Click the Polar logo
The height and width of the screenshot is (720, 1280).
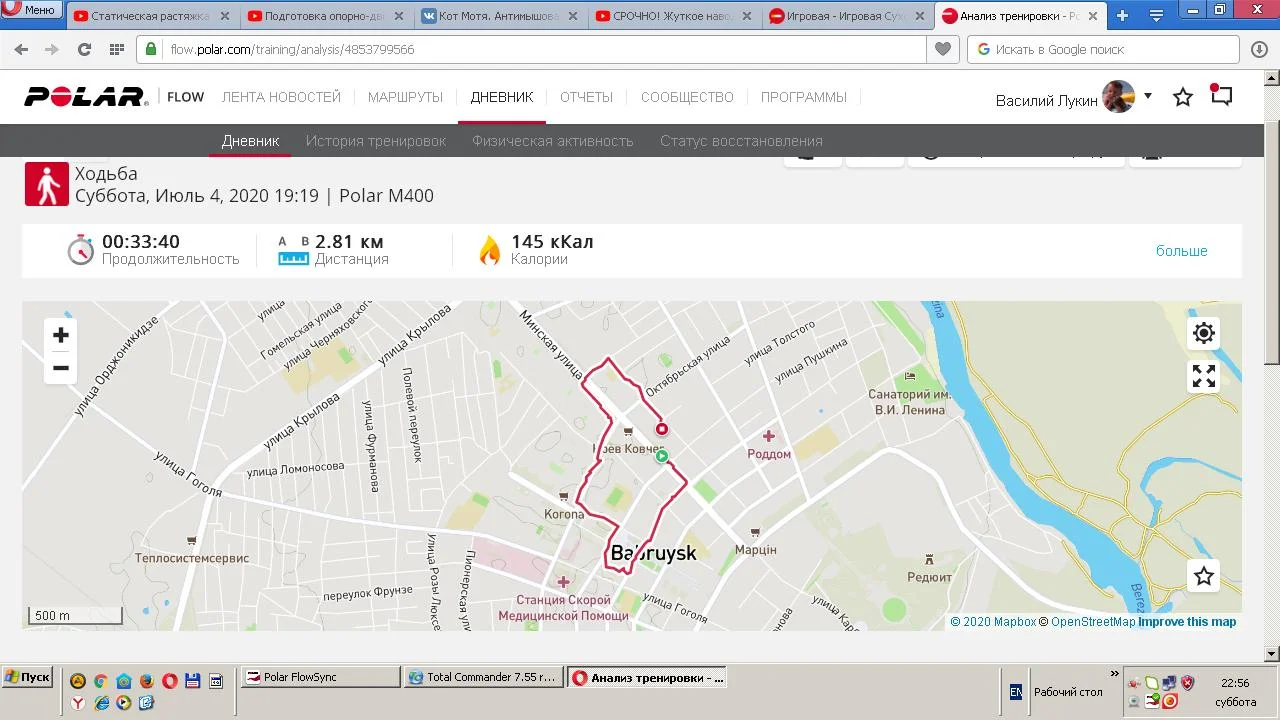pos(87,97)
